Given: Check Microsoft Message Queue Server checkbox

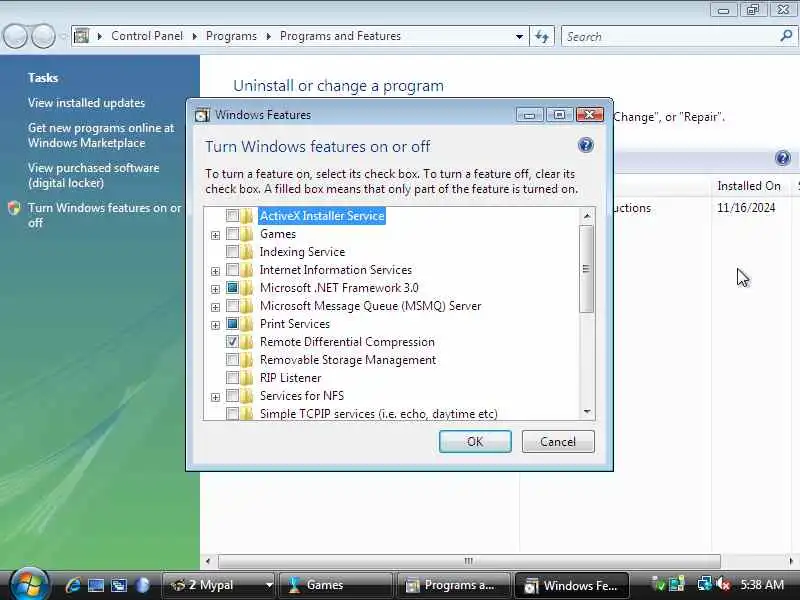Looking at the screenshot, I should [232, 306].
